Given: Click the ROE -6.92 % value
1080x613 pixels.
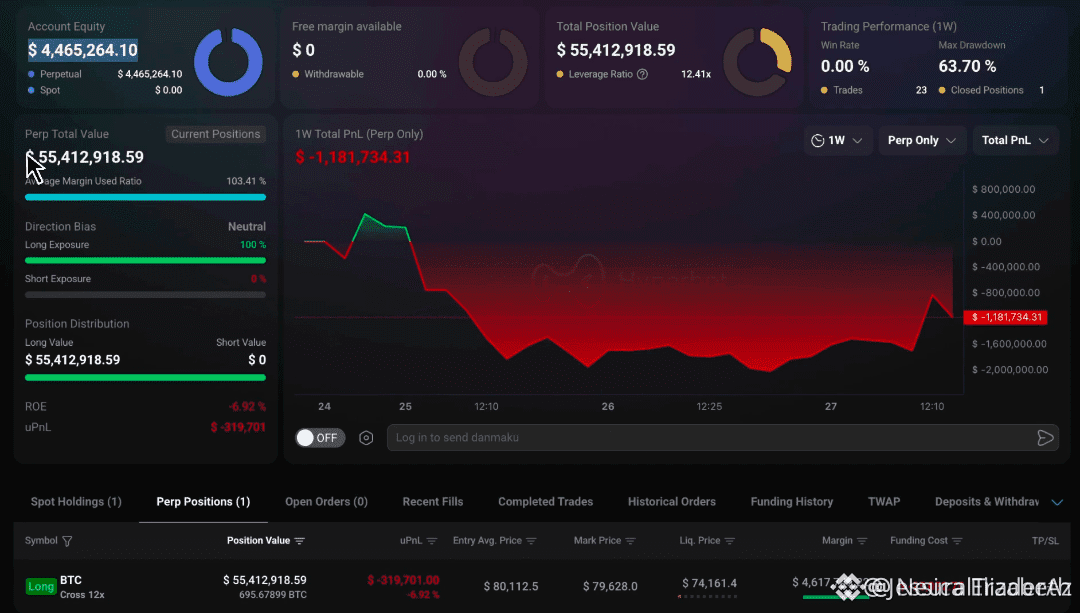Looking at the screenshot, I should [x=247, y=407].
